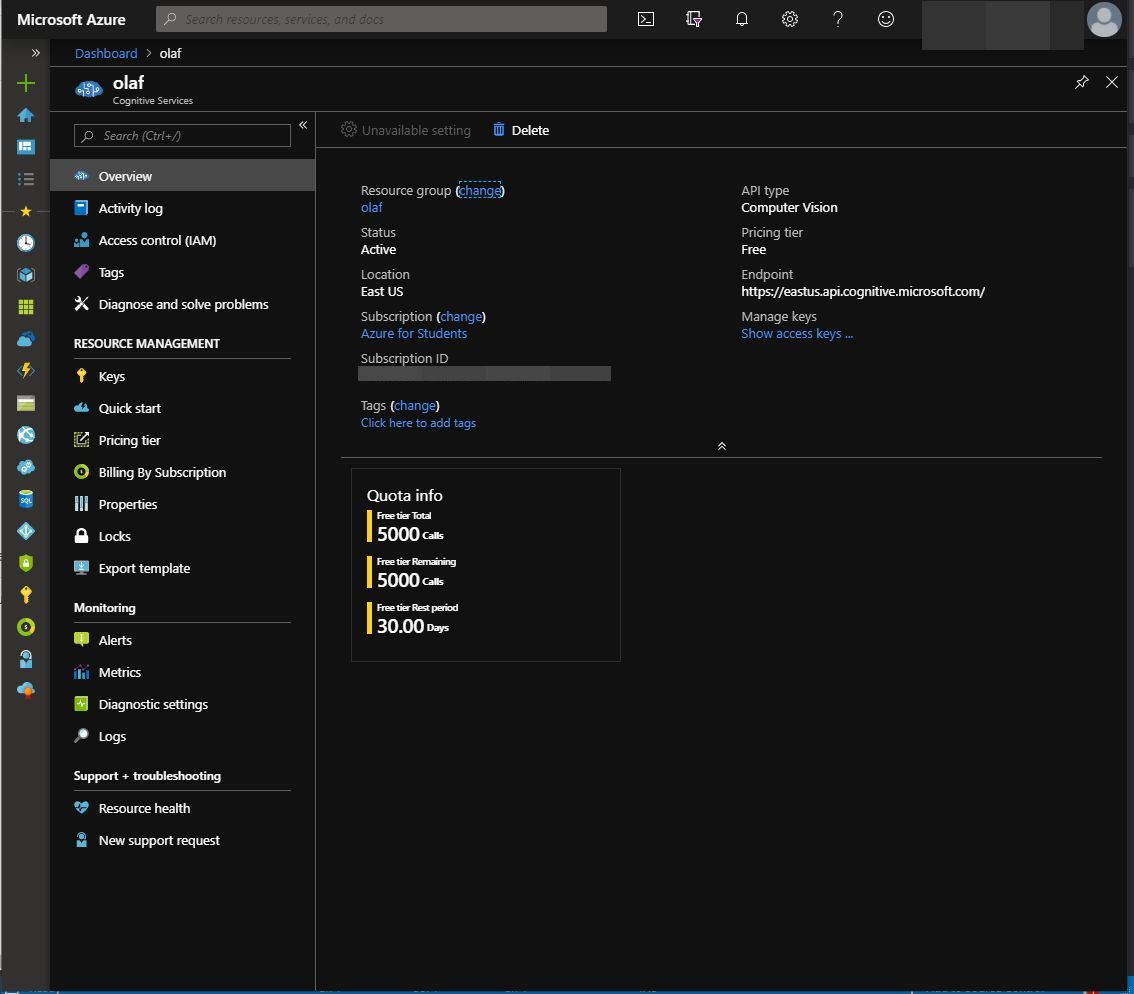
Task: Open Security Center shield icon
Action: coord(26,563)
